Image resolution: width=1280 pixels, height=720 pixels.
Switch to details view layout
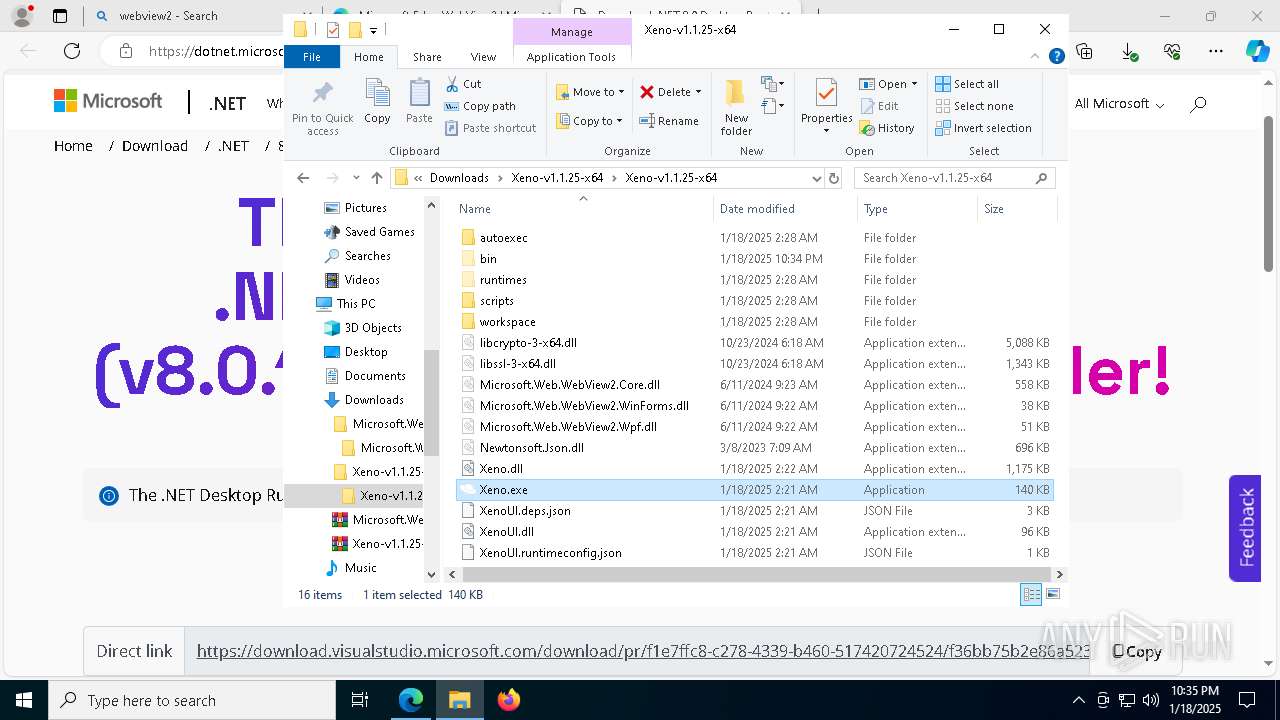pos(1031,595)
